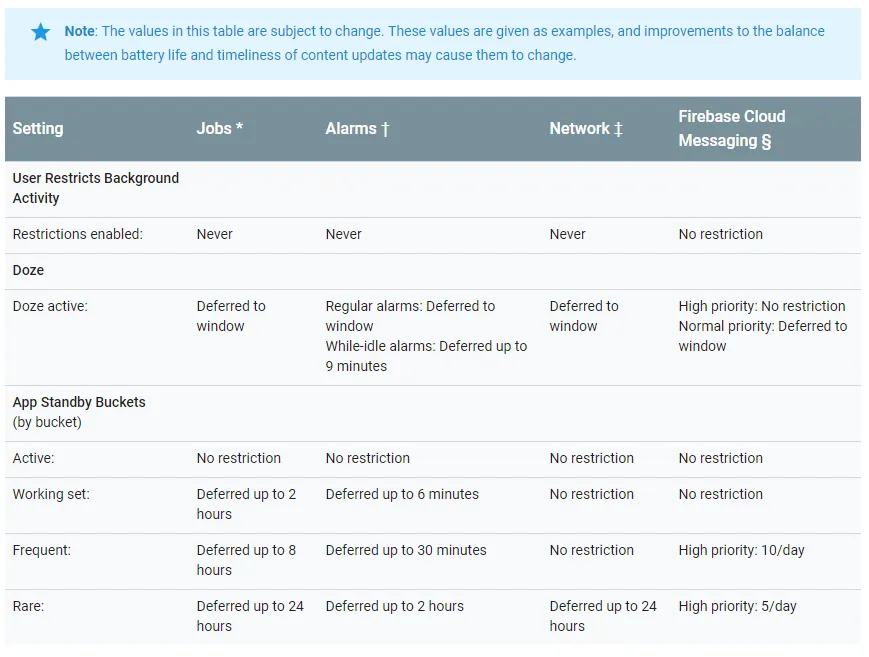The image size is (869, 657).
Task: Click the 'High priority: 10/day' cell
Action: (x=741, y=551)
